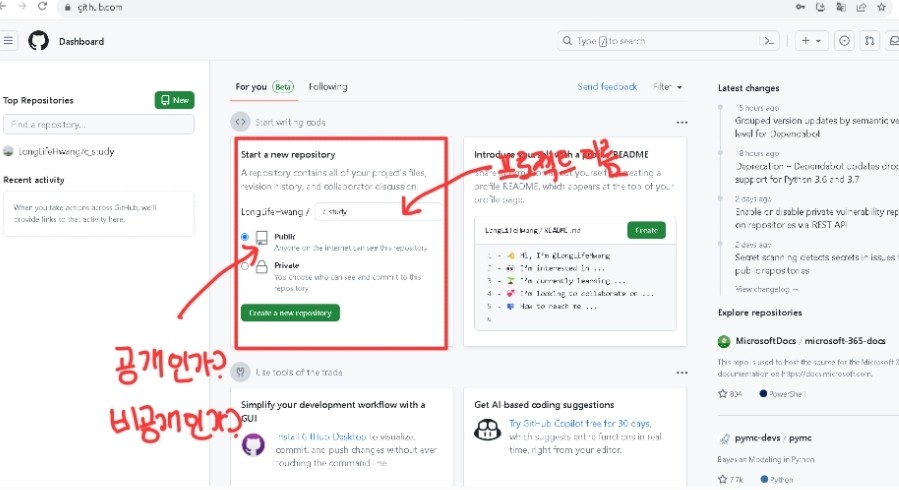Click the pymc-devs avatar icon
The height and width of the screenshot is (490, 899).
(724, 439)
